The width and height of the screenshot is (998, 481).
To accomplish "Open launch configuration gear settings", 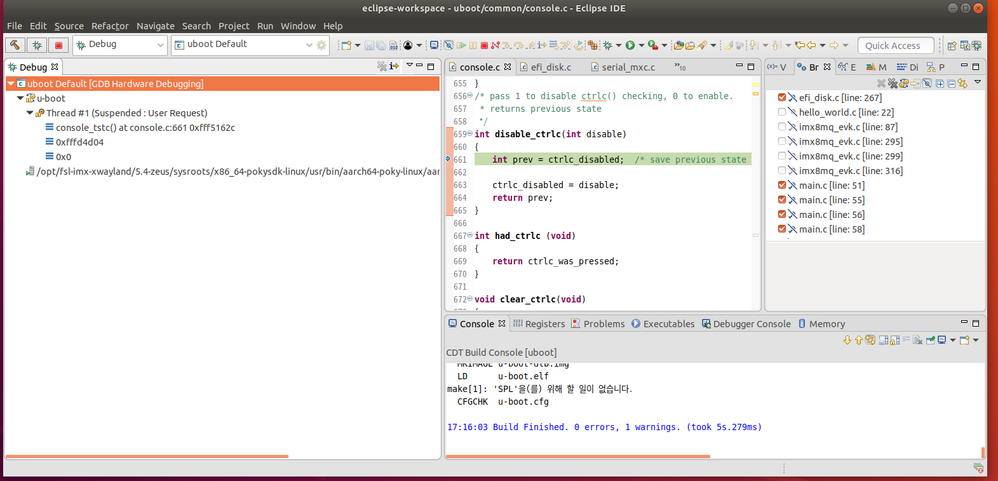I will [322, 45].
